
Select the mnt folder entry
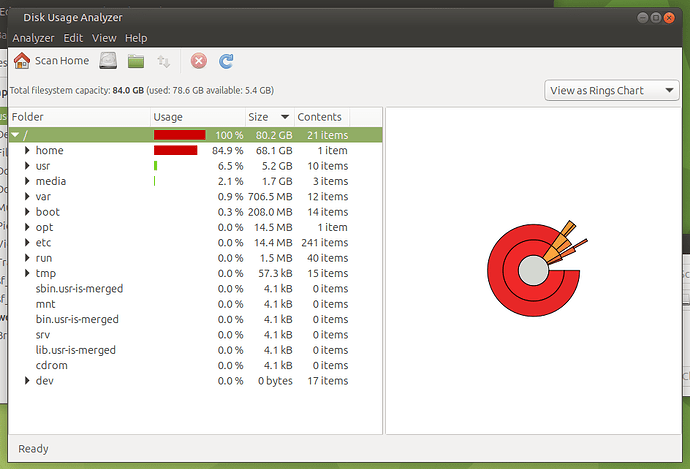click(x=45, y=304)
